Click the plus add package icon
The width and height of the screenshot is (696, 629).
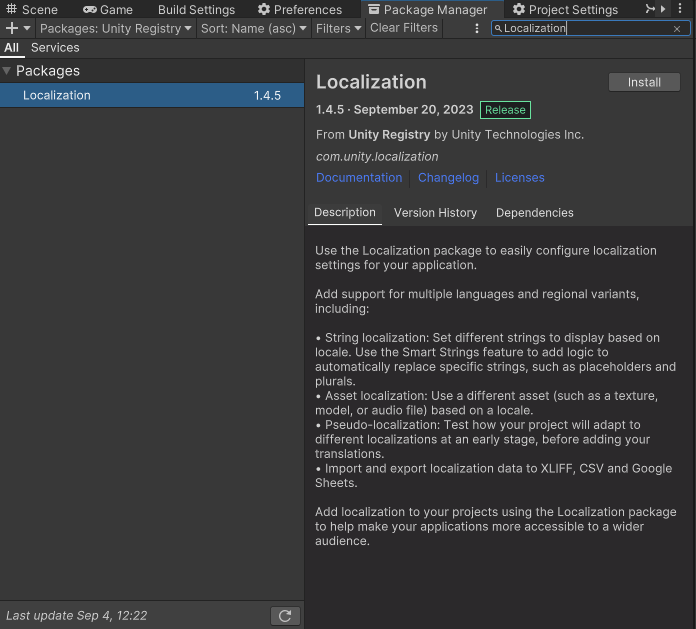point(12,28)
